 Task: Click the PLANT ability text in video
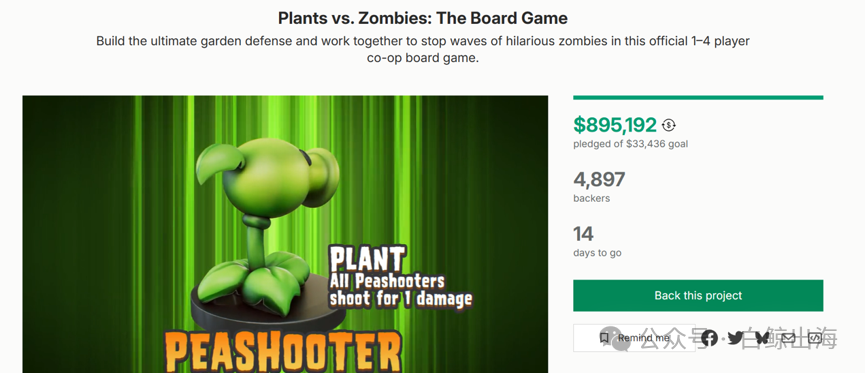click(401, 277)
